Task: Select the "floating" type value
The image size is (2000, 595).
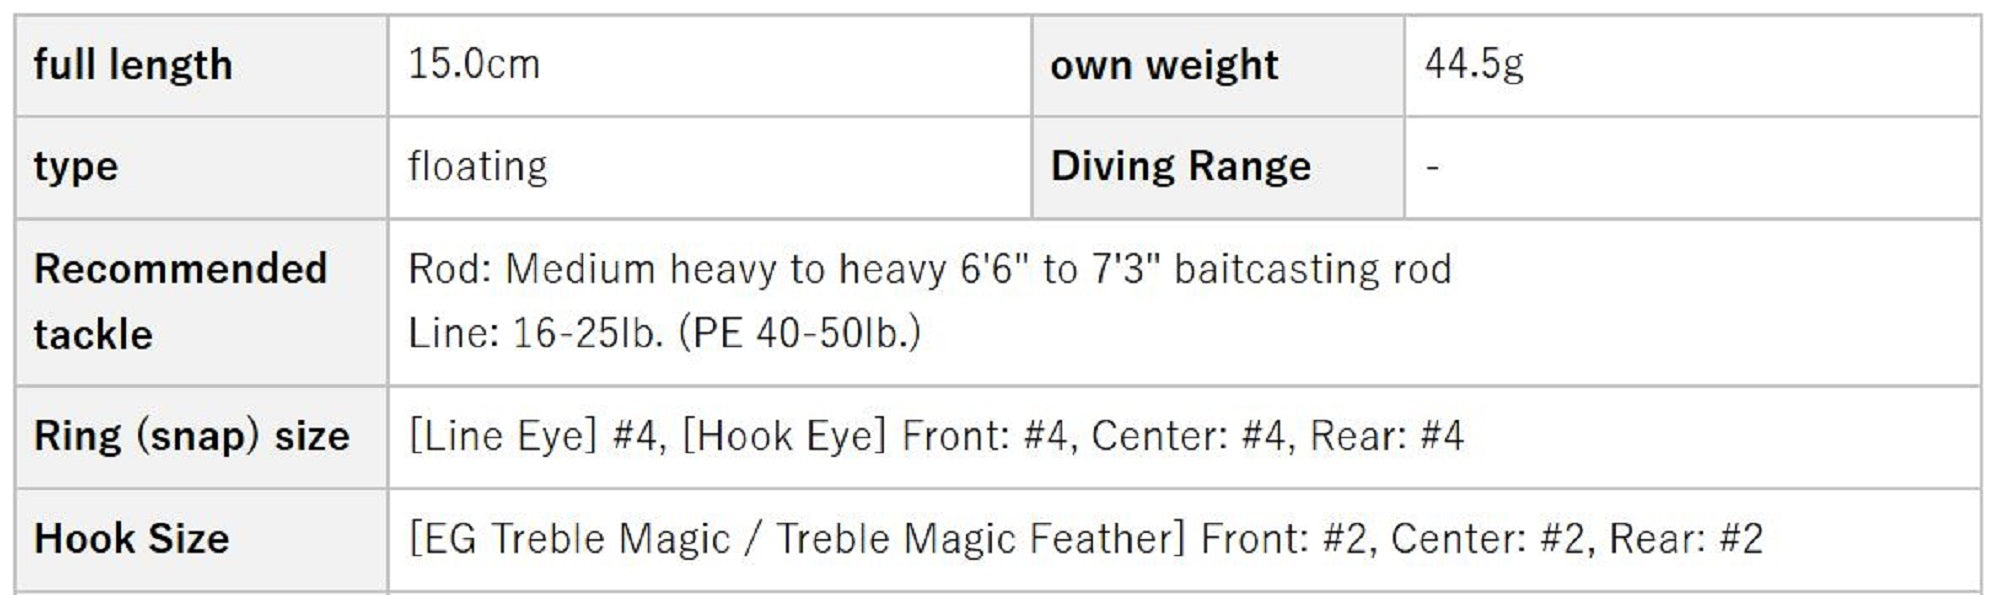Action: (x=478, y=167)
